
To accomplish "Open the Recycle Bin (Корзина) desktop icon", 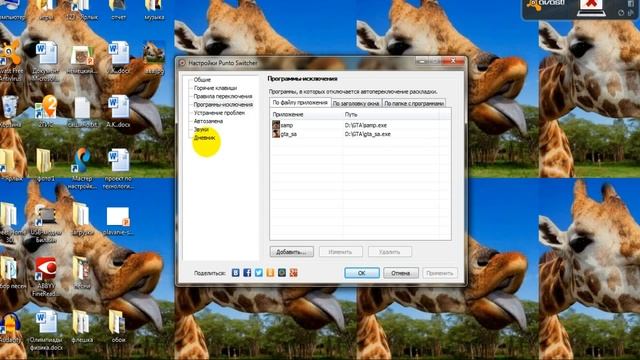I will tap(10, 111).
